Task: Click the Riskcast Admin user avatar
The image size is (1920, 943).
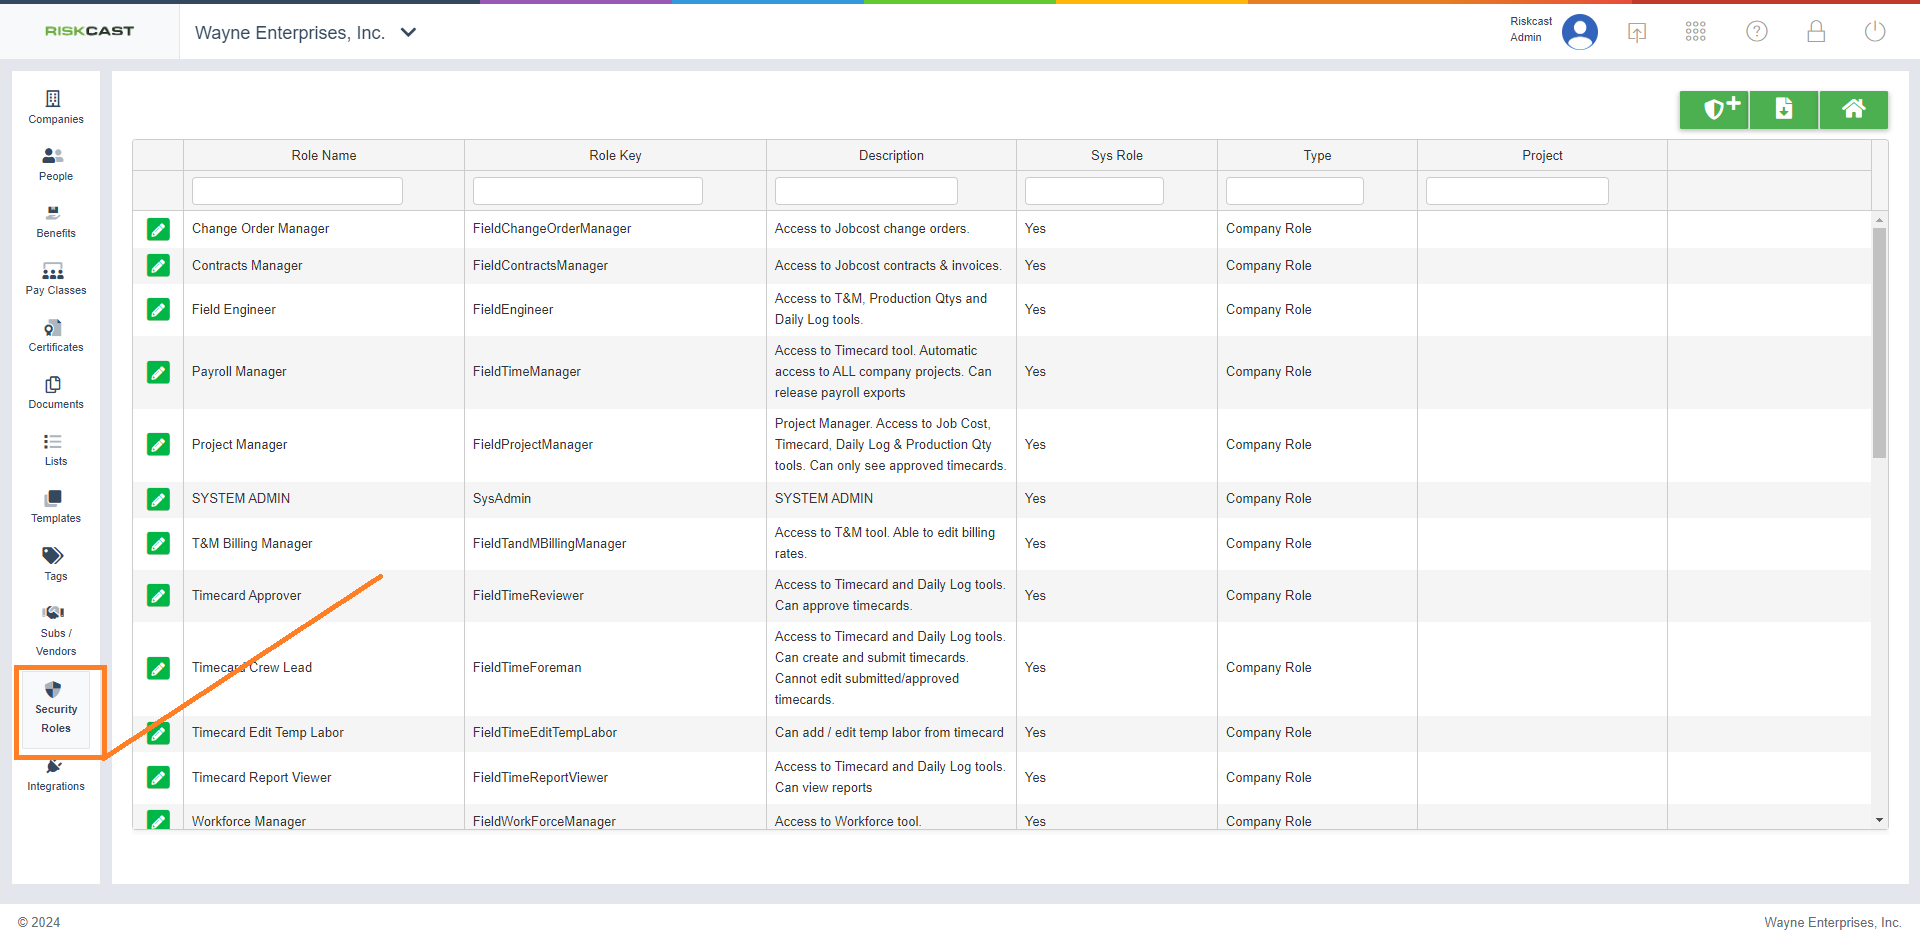Action: click(1579, 32)
